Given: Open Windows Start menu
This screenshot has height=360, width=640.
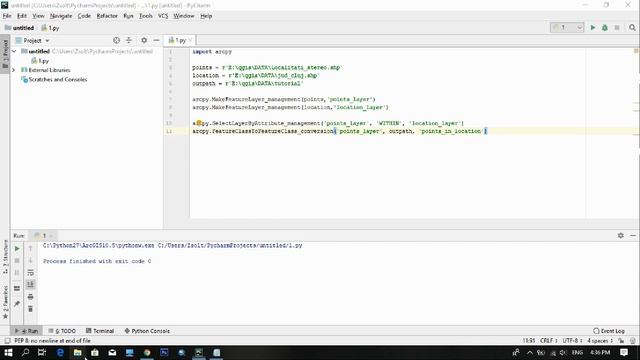Looking at the screenshot, I should click(8, 352).
